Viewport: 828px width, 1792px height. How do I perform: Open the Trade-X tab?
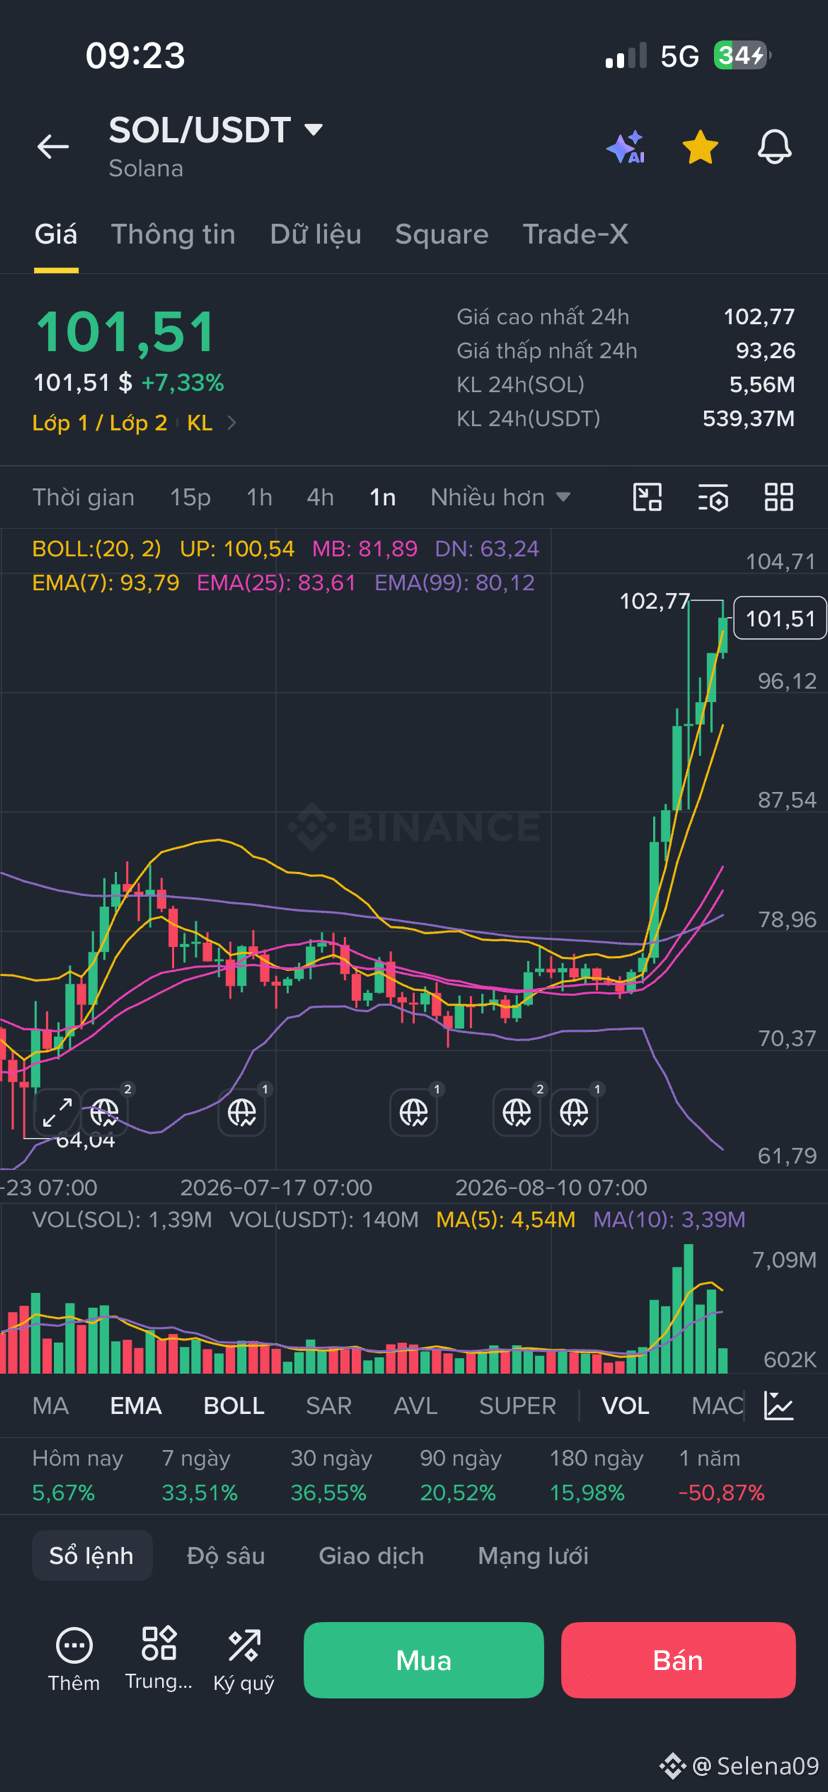point(575,234)
